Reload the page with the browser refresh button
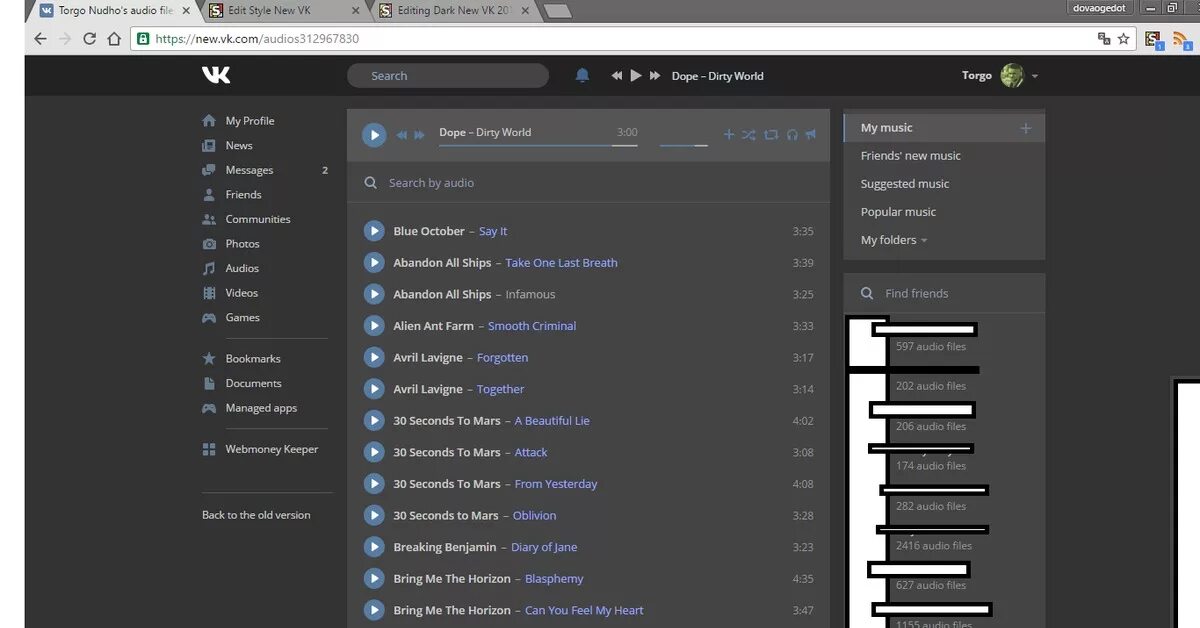1200x628 pixels. pyautogui.click(x=90, y=39)
